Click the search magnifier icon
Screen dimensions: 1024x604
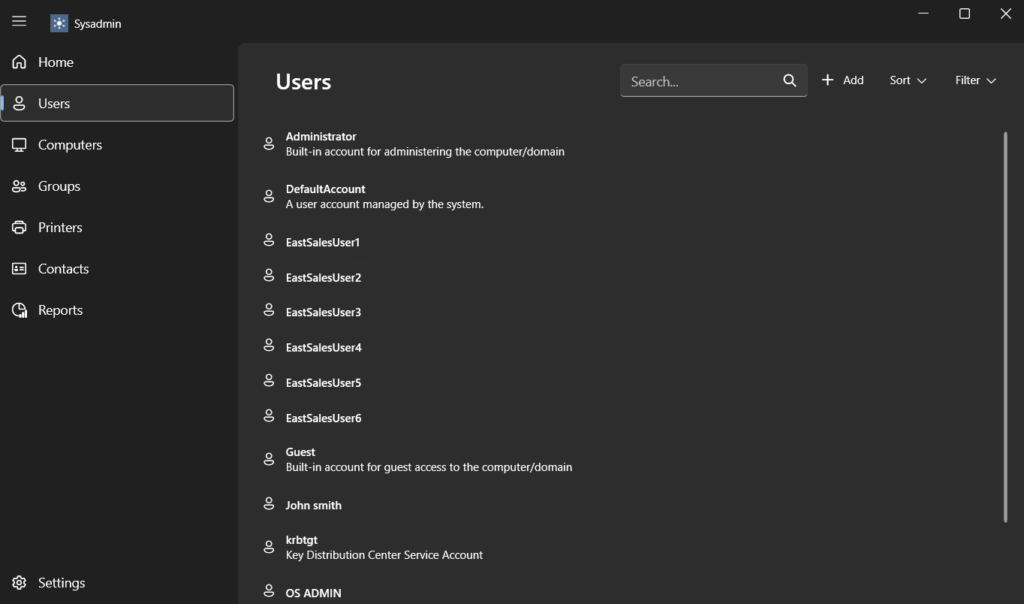coord(790,81)
